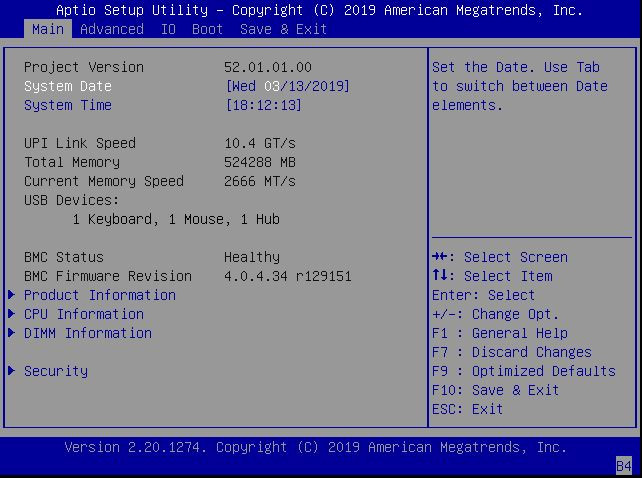Click the 1 Keyboard, 1 Mouse, 1 Hub text
642x478 pixels.
click(176, 220)
